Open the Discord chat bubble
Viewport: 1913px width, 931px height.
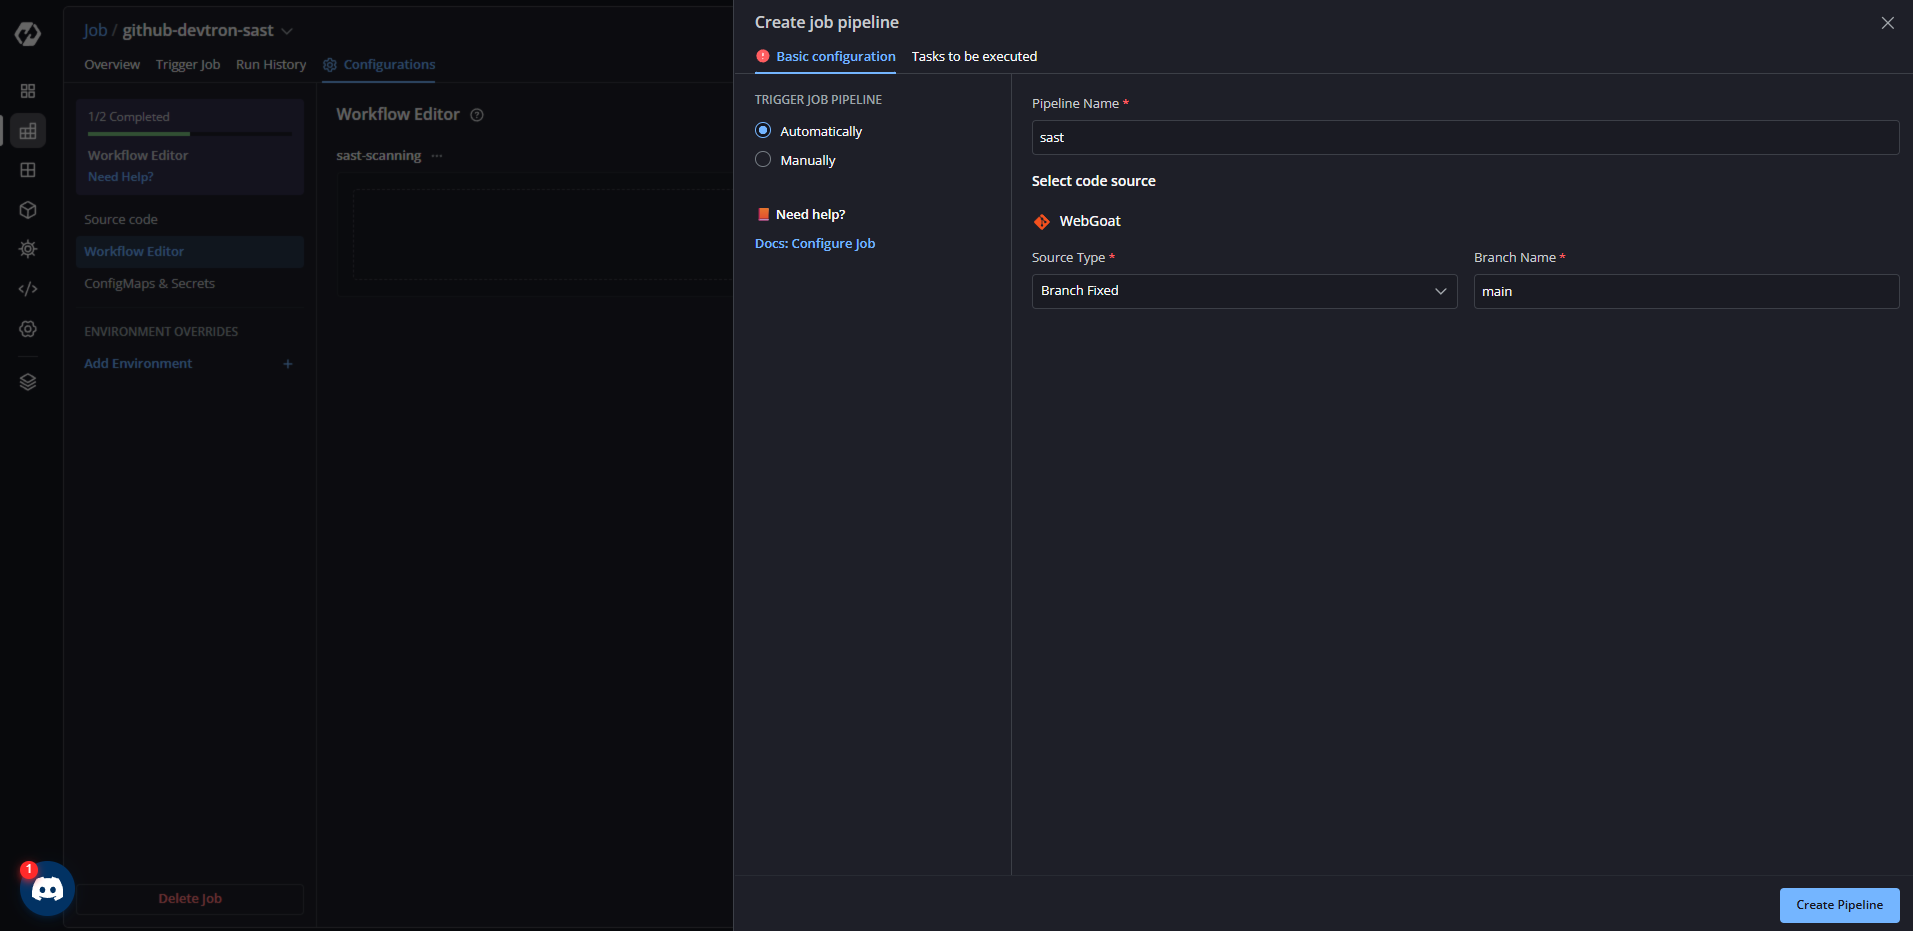[47, 888]
